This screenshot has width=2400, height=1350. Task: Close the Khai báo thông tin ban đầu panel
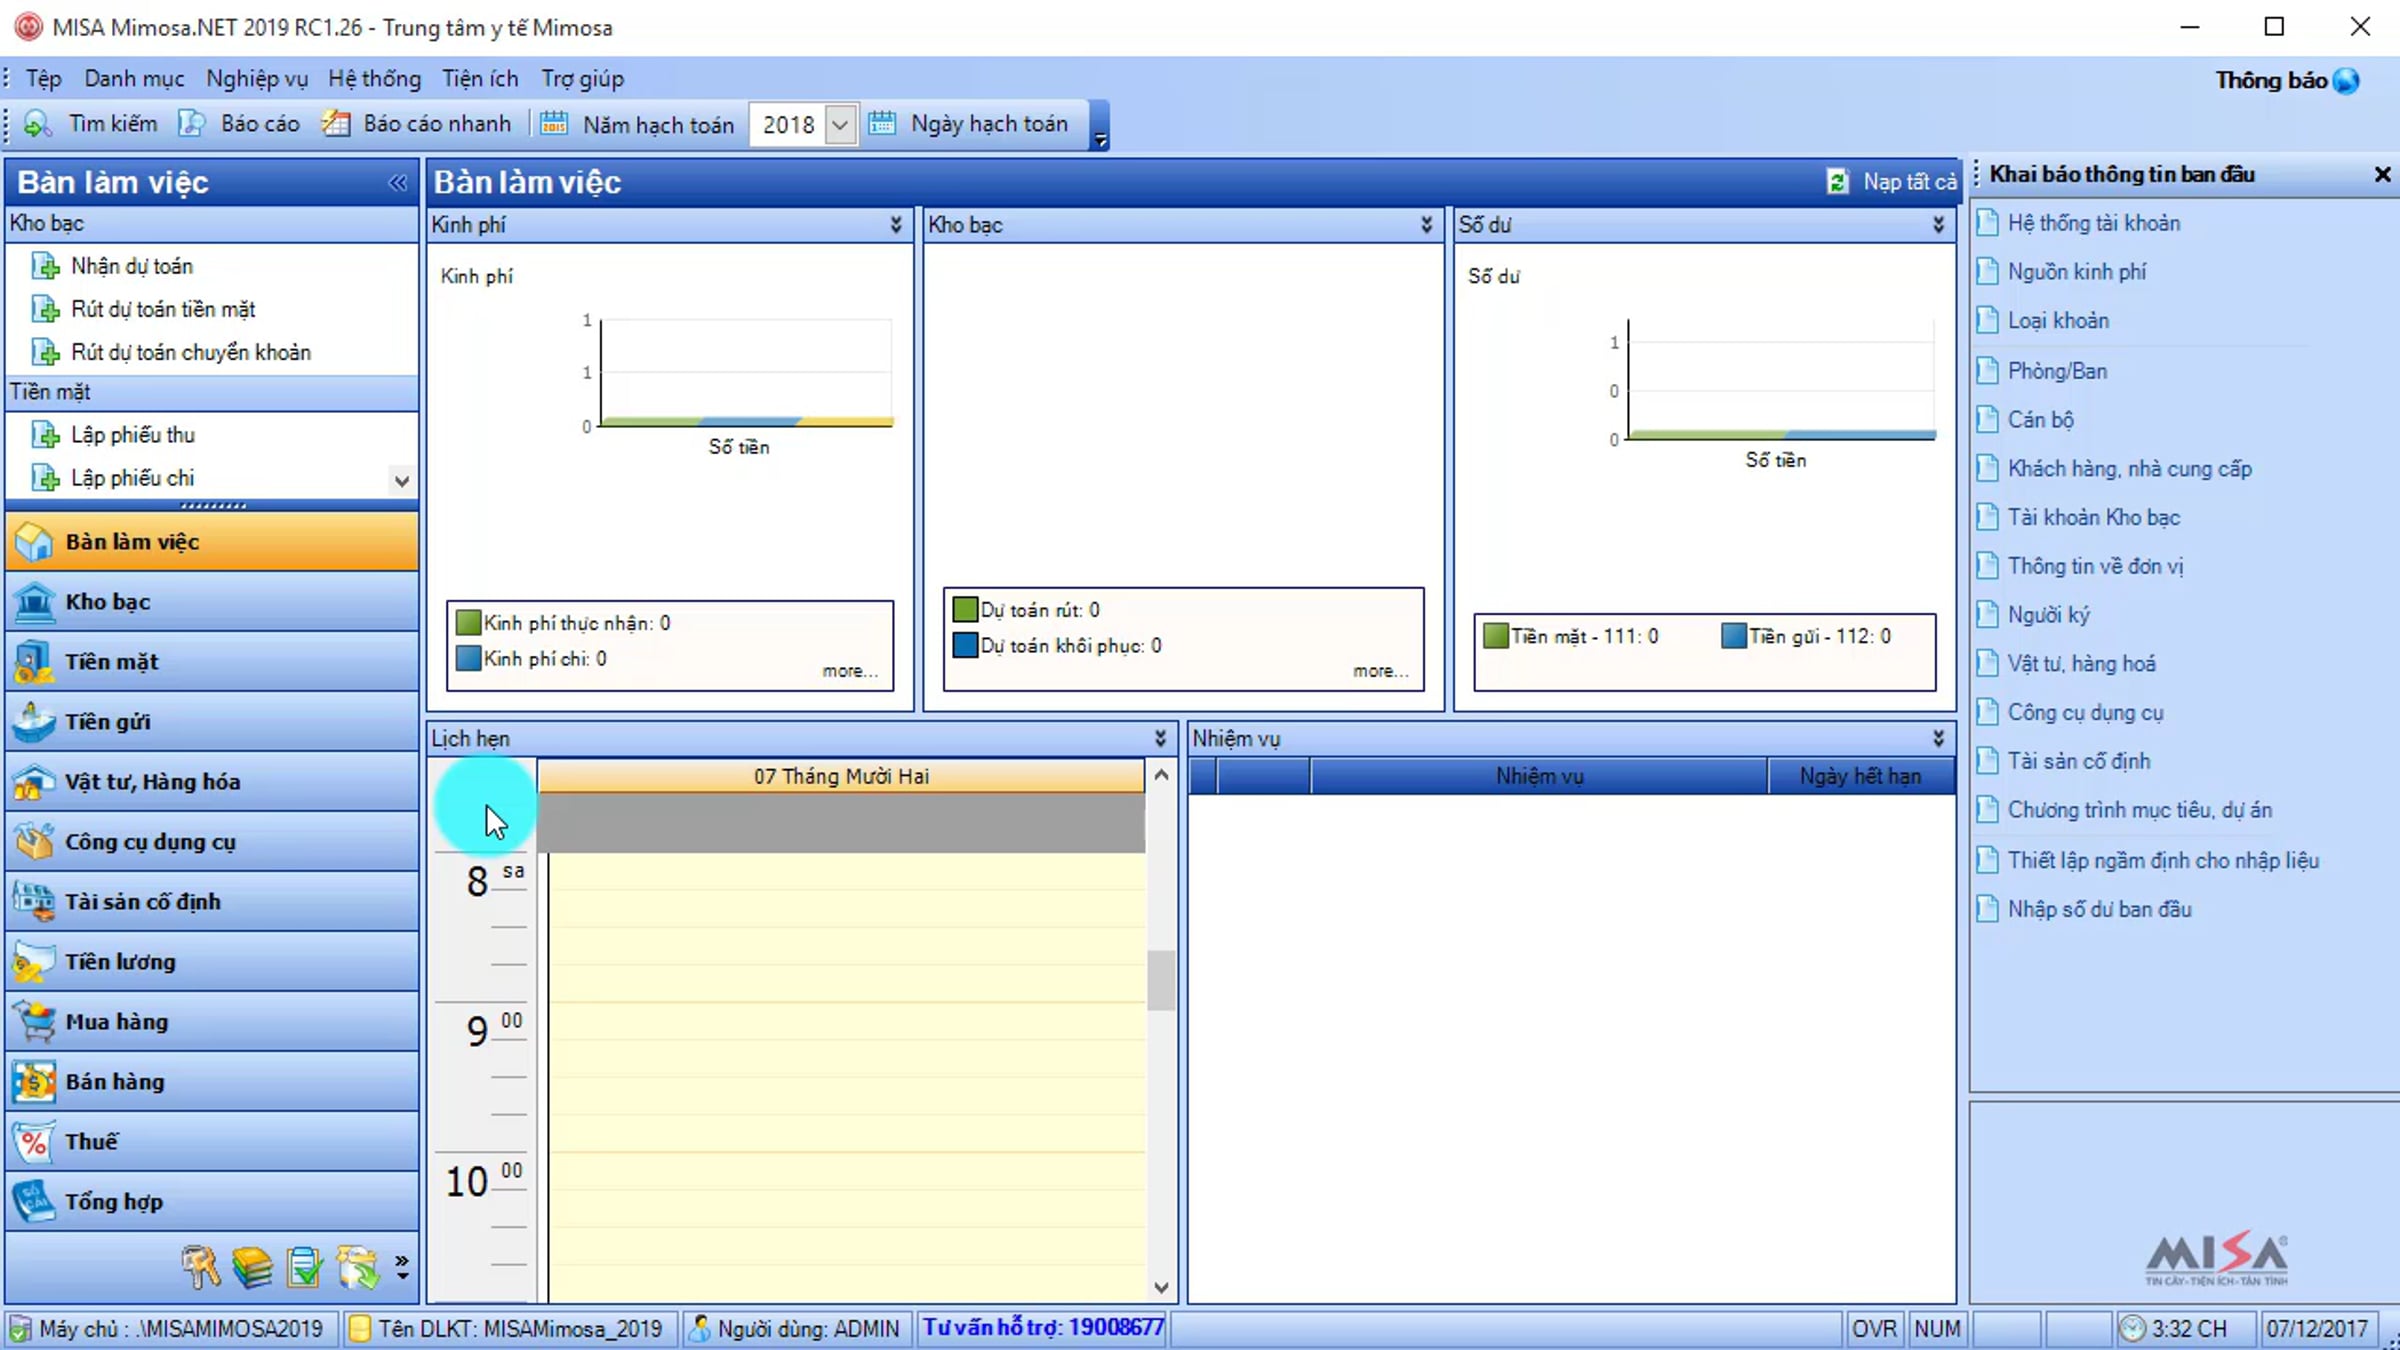[2383, 175]
